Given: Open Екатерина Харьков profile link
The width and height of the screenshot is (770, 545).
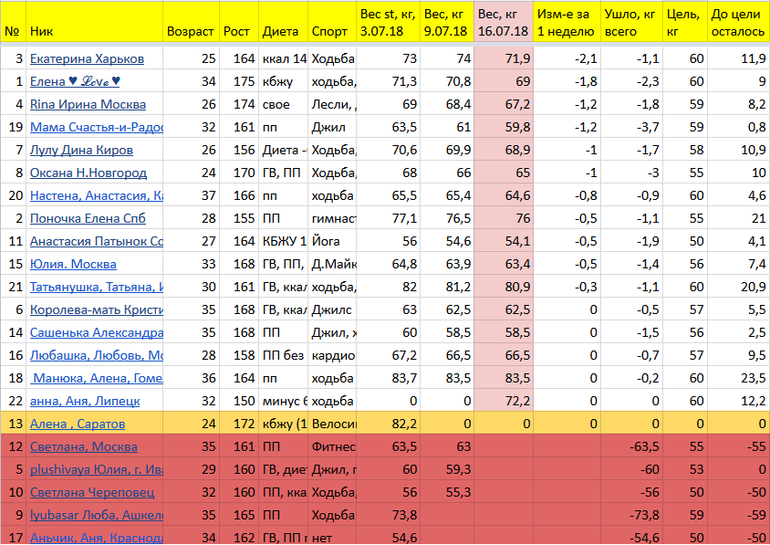Looking at the screenshot, I should coord(87,59).
